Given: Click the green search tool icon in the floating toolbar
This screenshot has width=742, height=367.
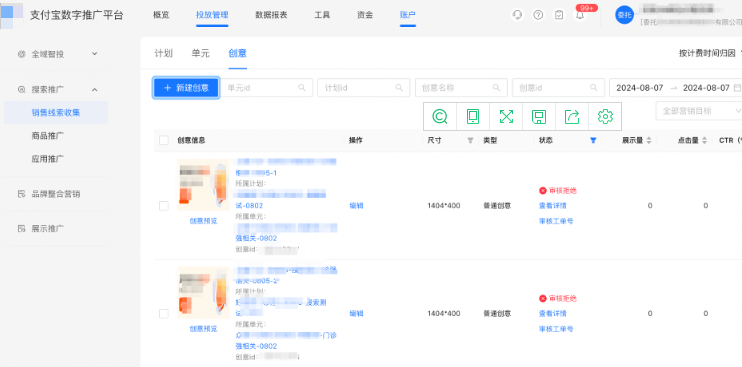Looking at the screenshot, I should [x=440, y=116].
